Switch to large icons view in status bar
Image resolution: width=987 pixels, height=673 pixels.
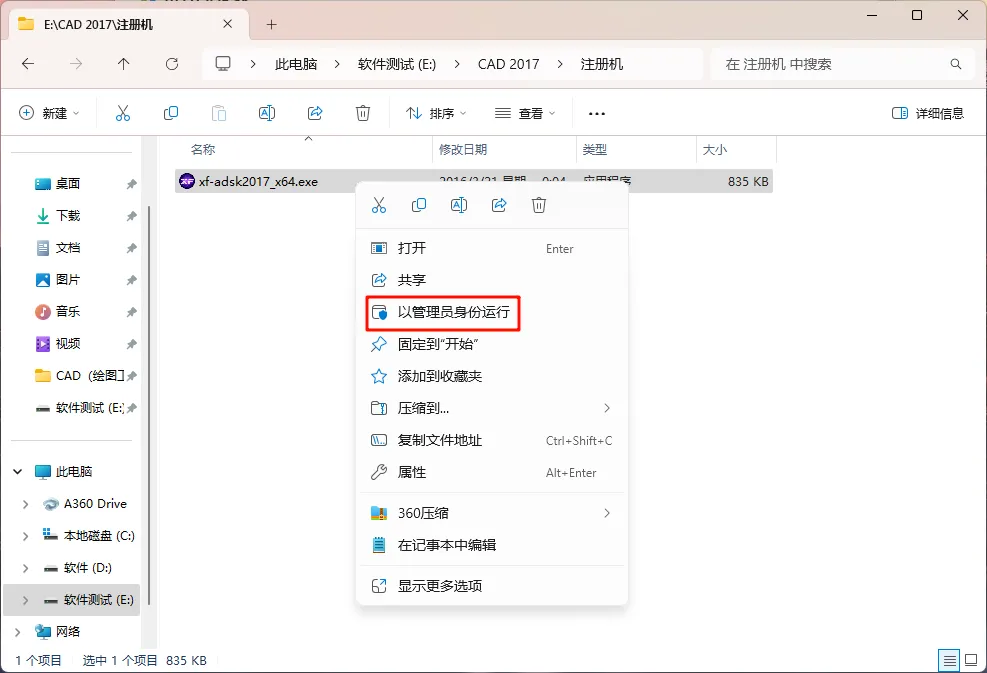[971, 660]
